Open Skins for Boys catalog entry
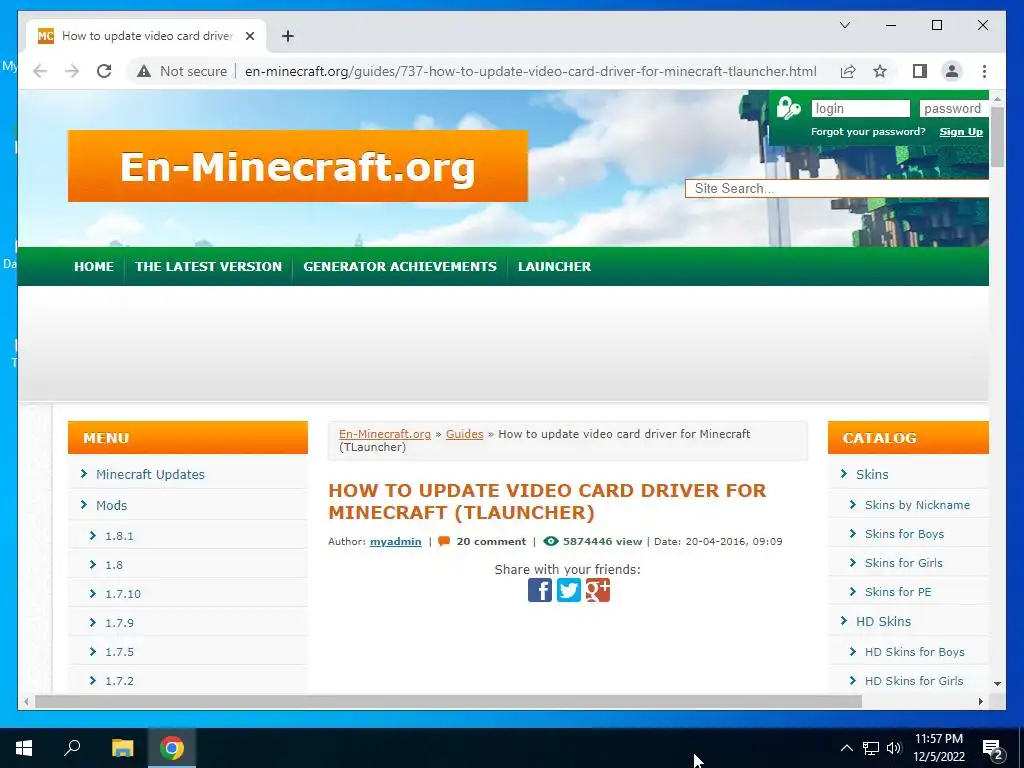The width and height of the screenshot is (1024, 768). [x=904, y=534]
